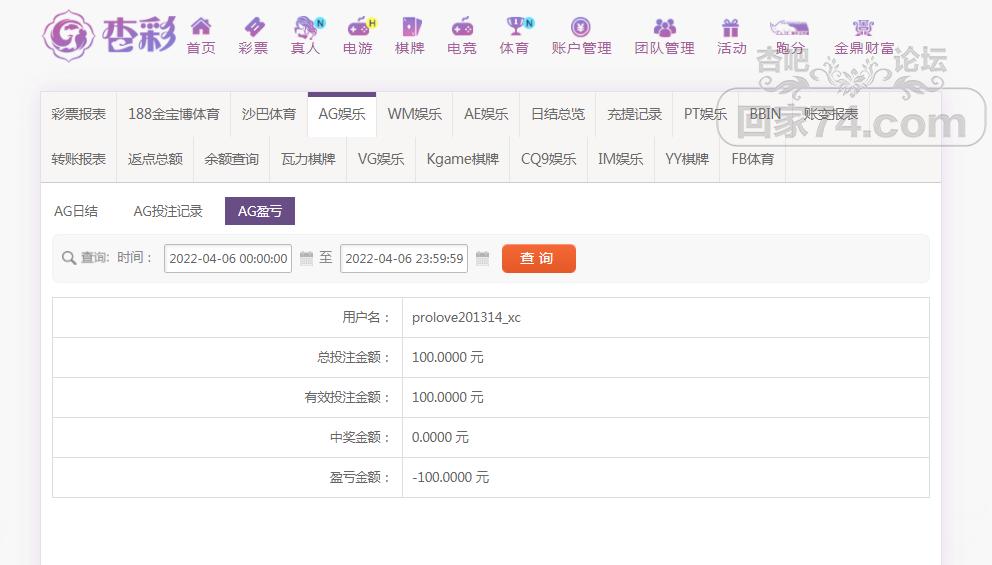Image resolution: width=992 pixels, height=565 pixels.
Task: Click the 首页 home icon
Action: (x=201, y=28)
